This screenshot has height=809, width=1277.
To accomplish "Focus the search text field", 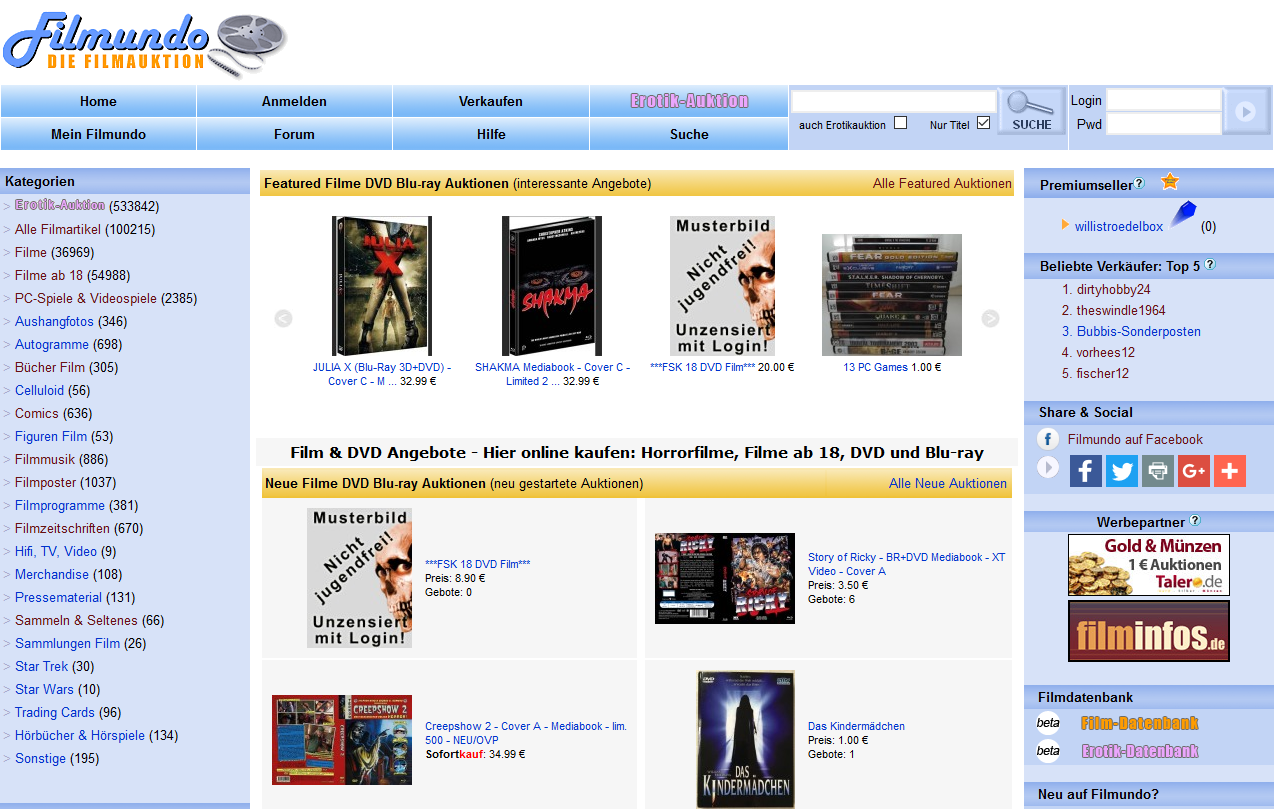I will click(894, 101).
